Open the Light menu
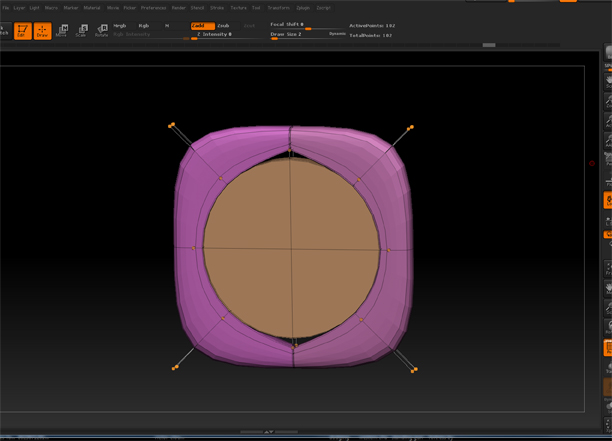This screenshot has width=612, height=441. [x=34, y=8]
